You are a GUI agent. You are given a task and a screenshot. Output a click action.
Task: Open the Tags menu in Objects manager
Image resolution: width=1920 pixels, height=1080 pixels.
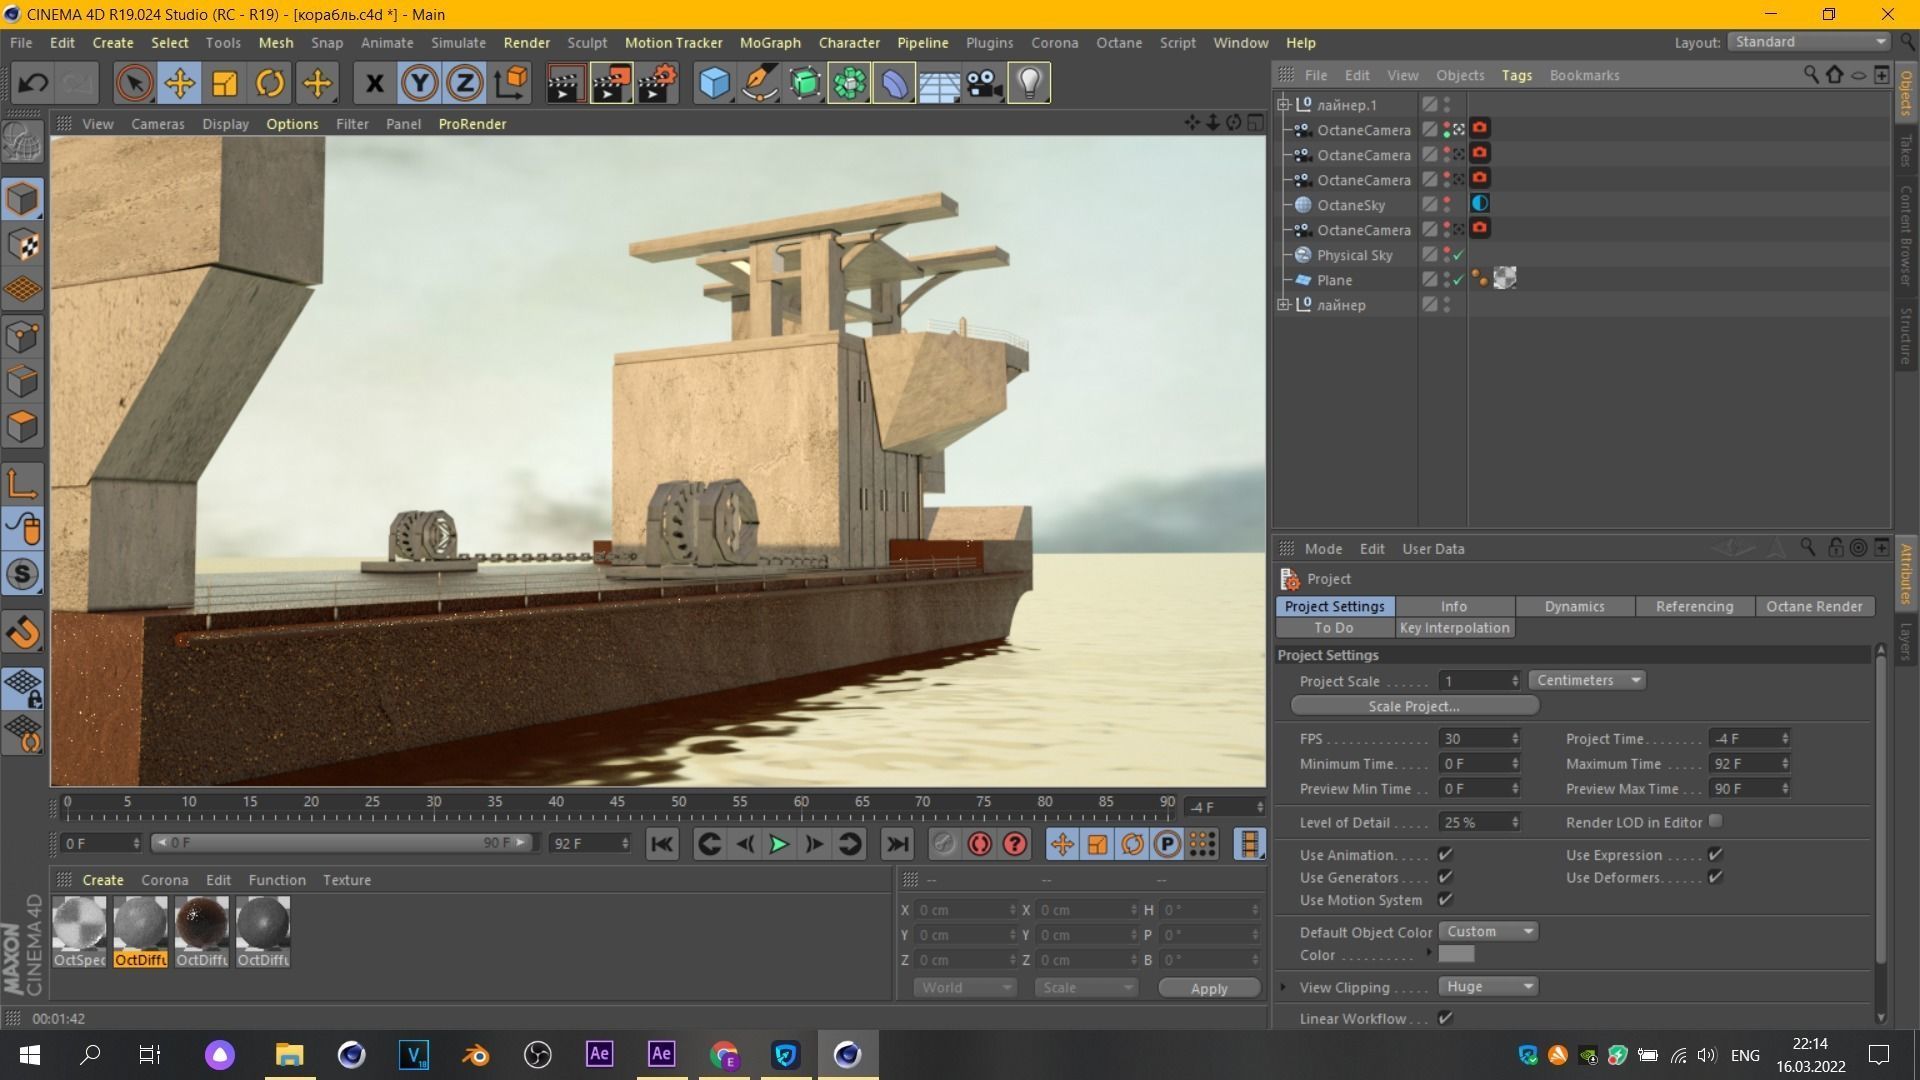click(x=1516, y=75)
